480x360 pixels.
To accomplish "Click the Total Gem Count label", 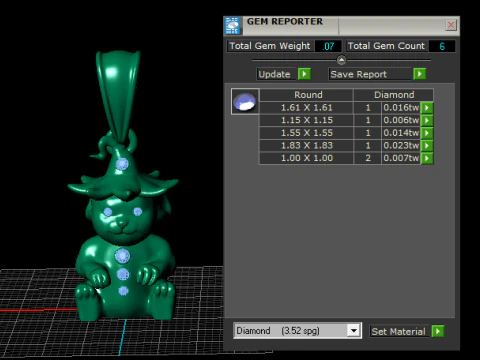I will (x=386, y=46).
